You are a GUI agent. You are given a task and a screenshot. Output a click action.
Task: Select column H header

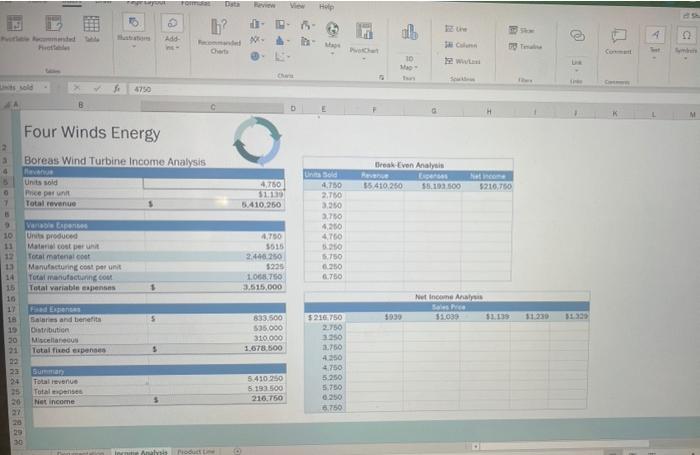489,112
